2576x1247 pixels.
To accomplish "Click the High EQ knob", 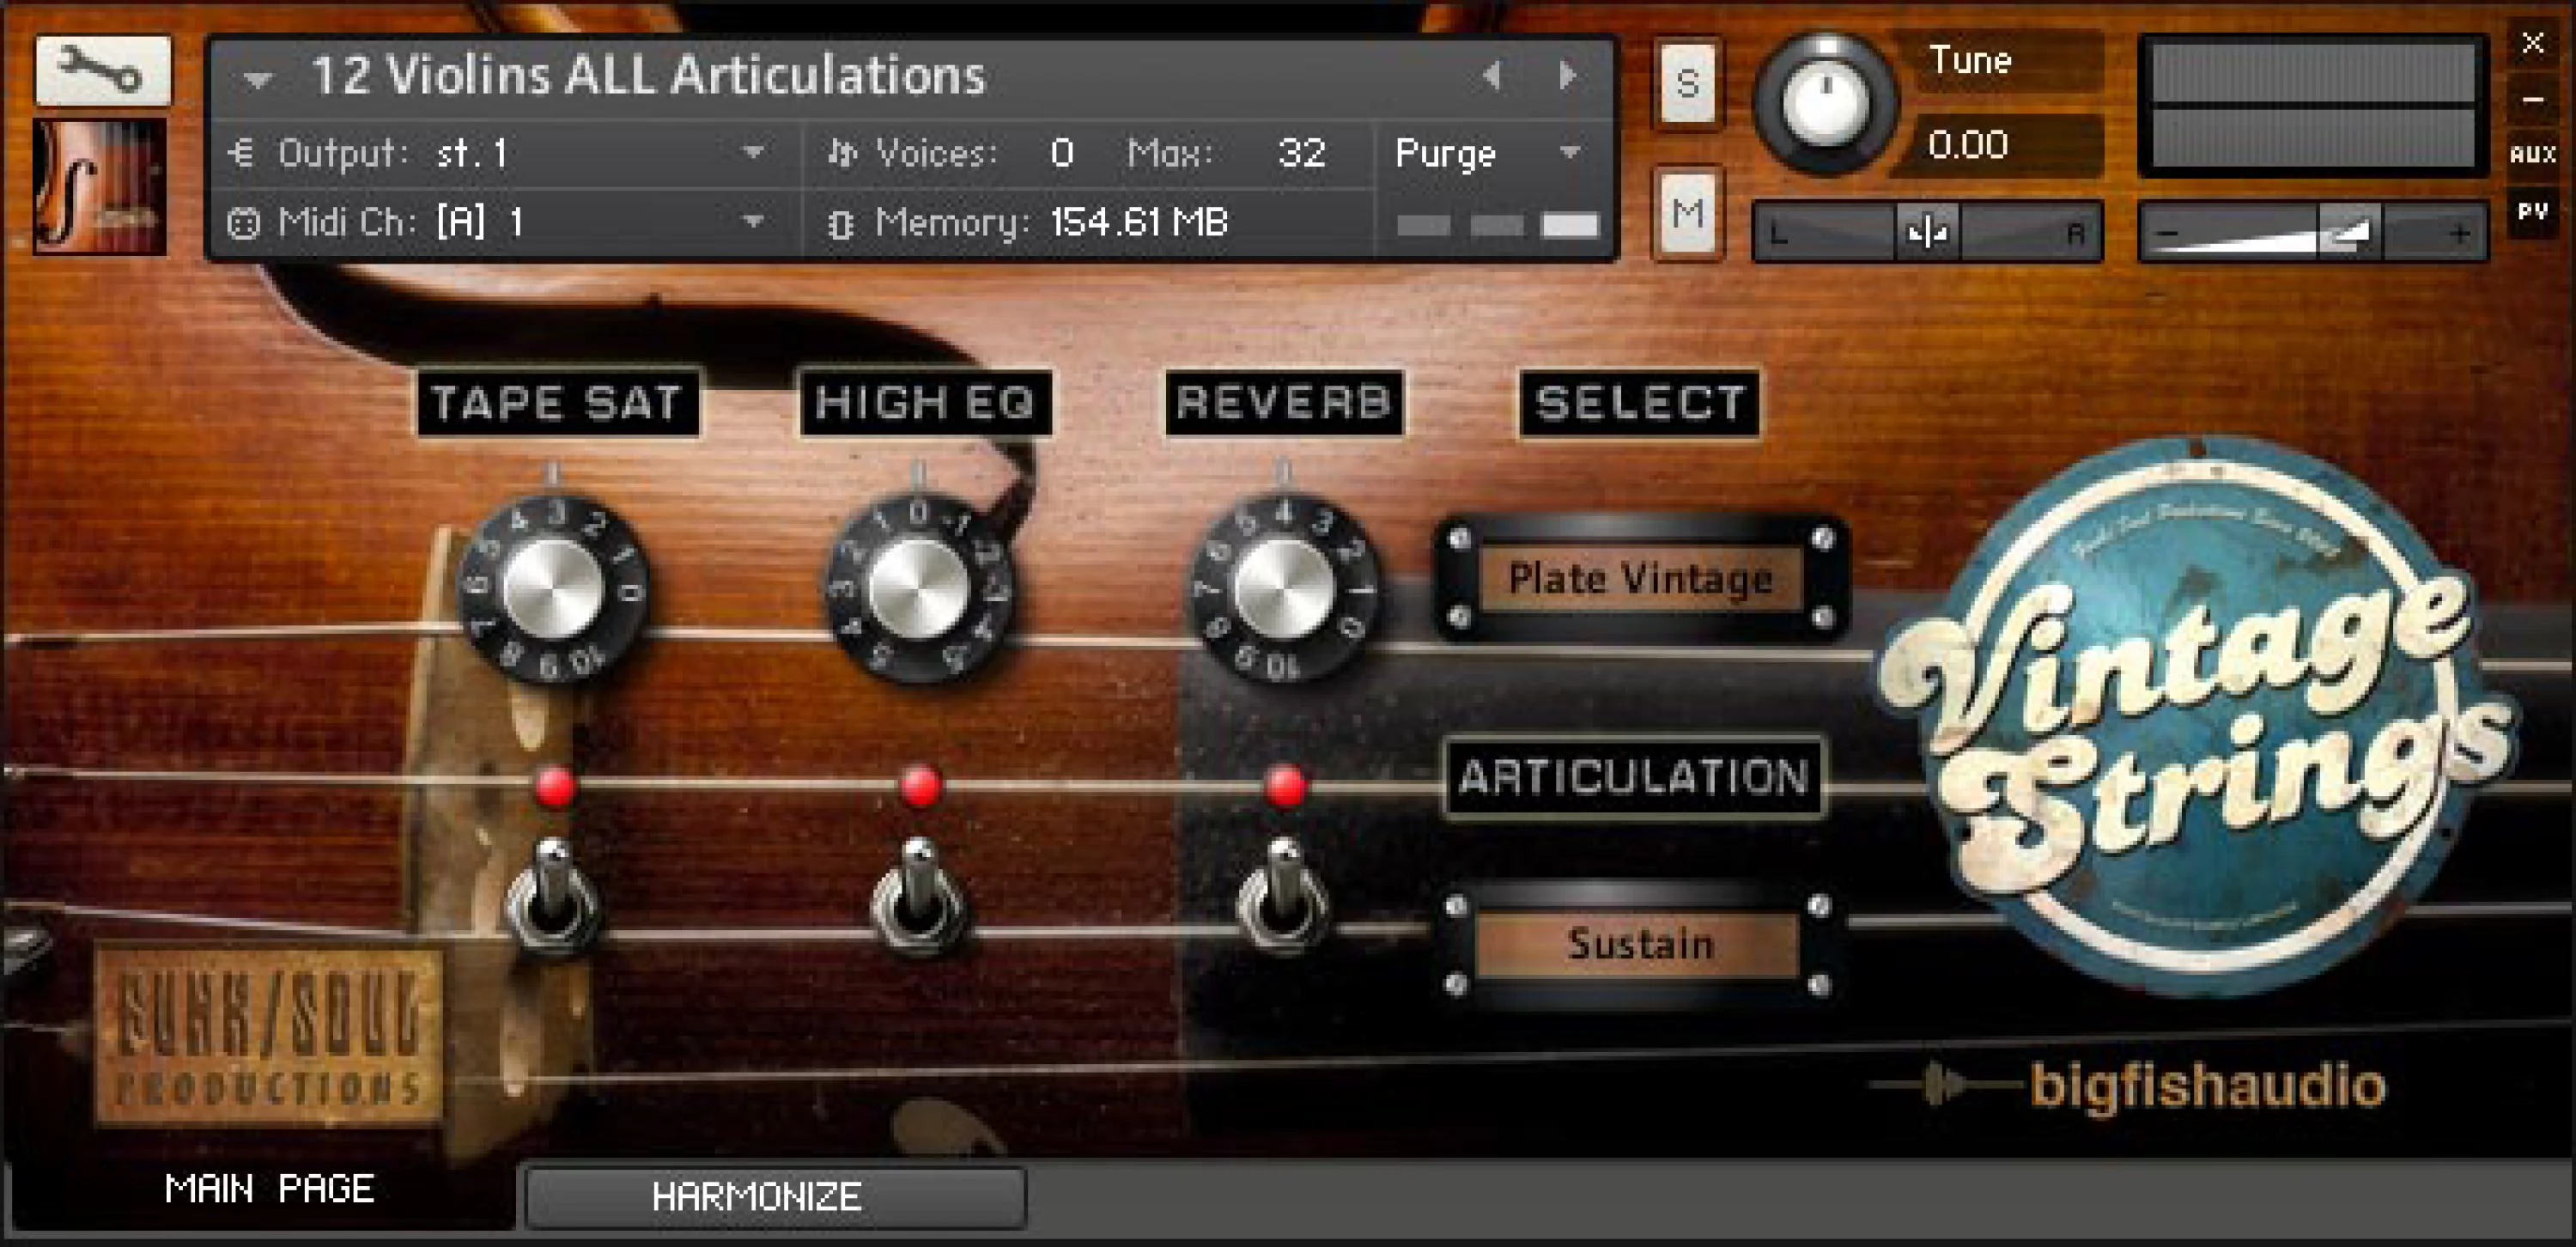I will click(x=920, y=588).
